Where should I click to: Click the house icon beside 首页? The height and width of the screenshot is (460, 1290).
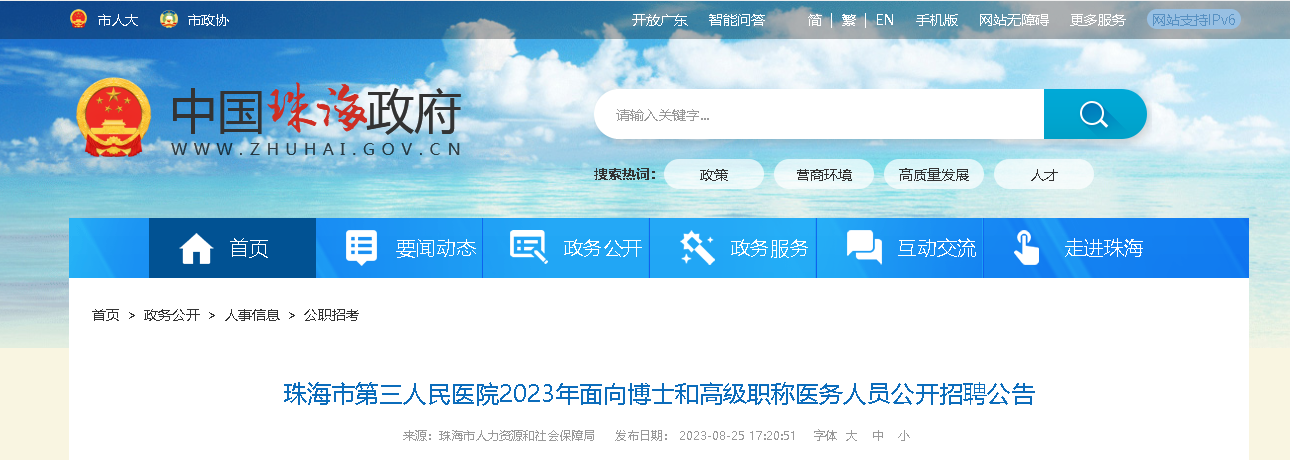[x=196, y=247]
